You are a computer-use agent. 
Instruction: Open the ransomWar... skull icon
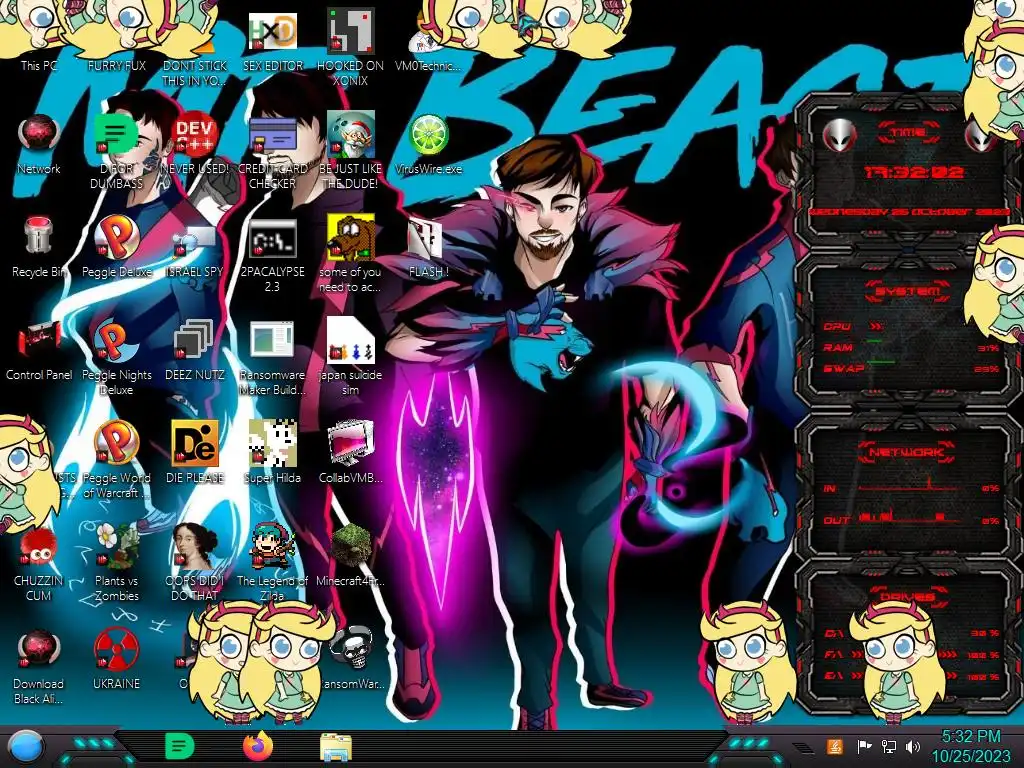(353, 648)
